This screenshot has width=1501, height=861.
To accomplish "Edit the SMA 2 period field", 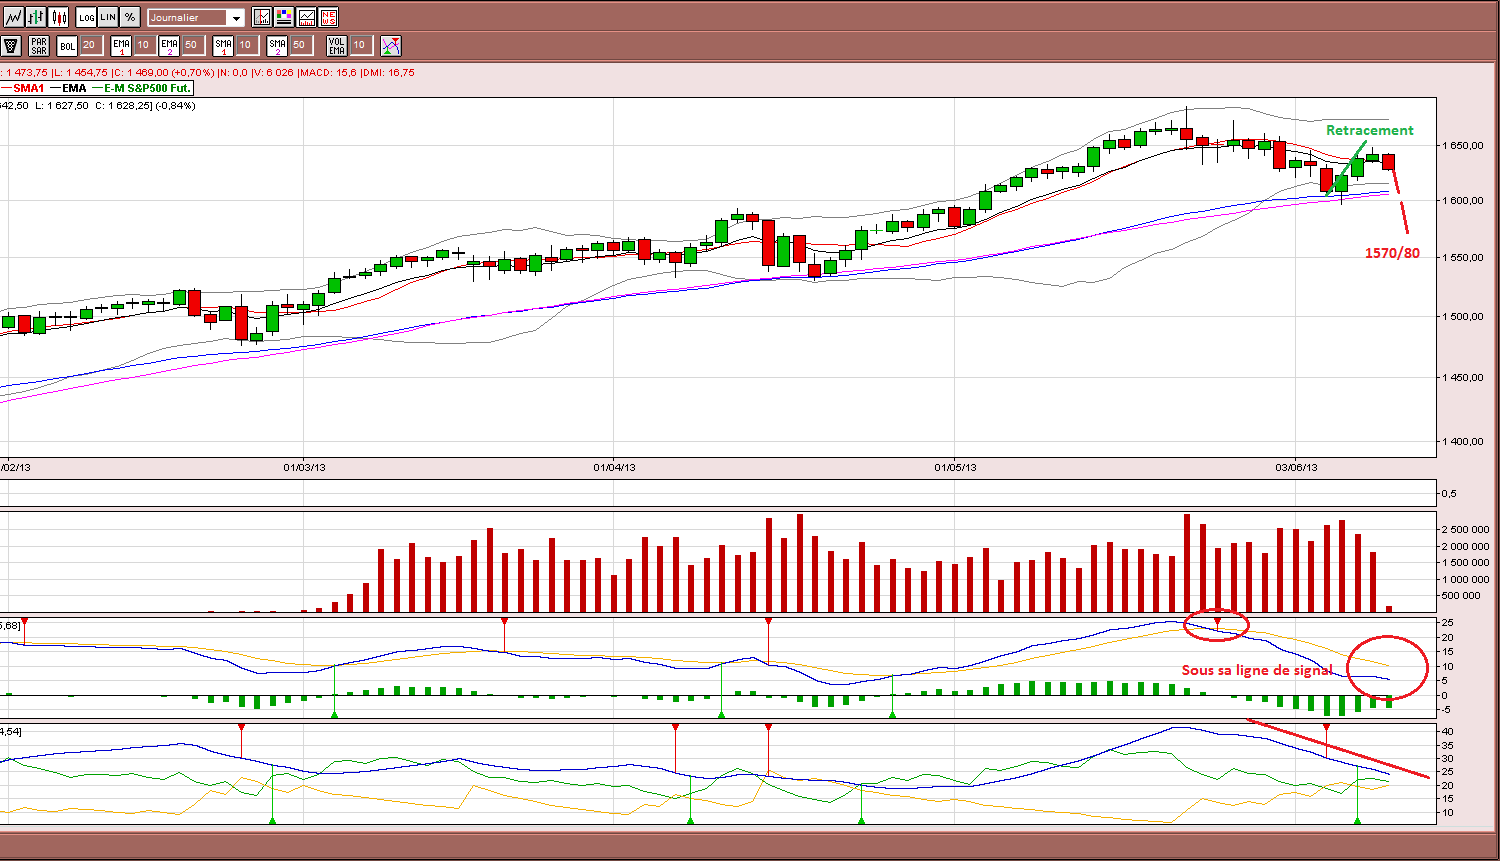I will tap(301, 45).
